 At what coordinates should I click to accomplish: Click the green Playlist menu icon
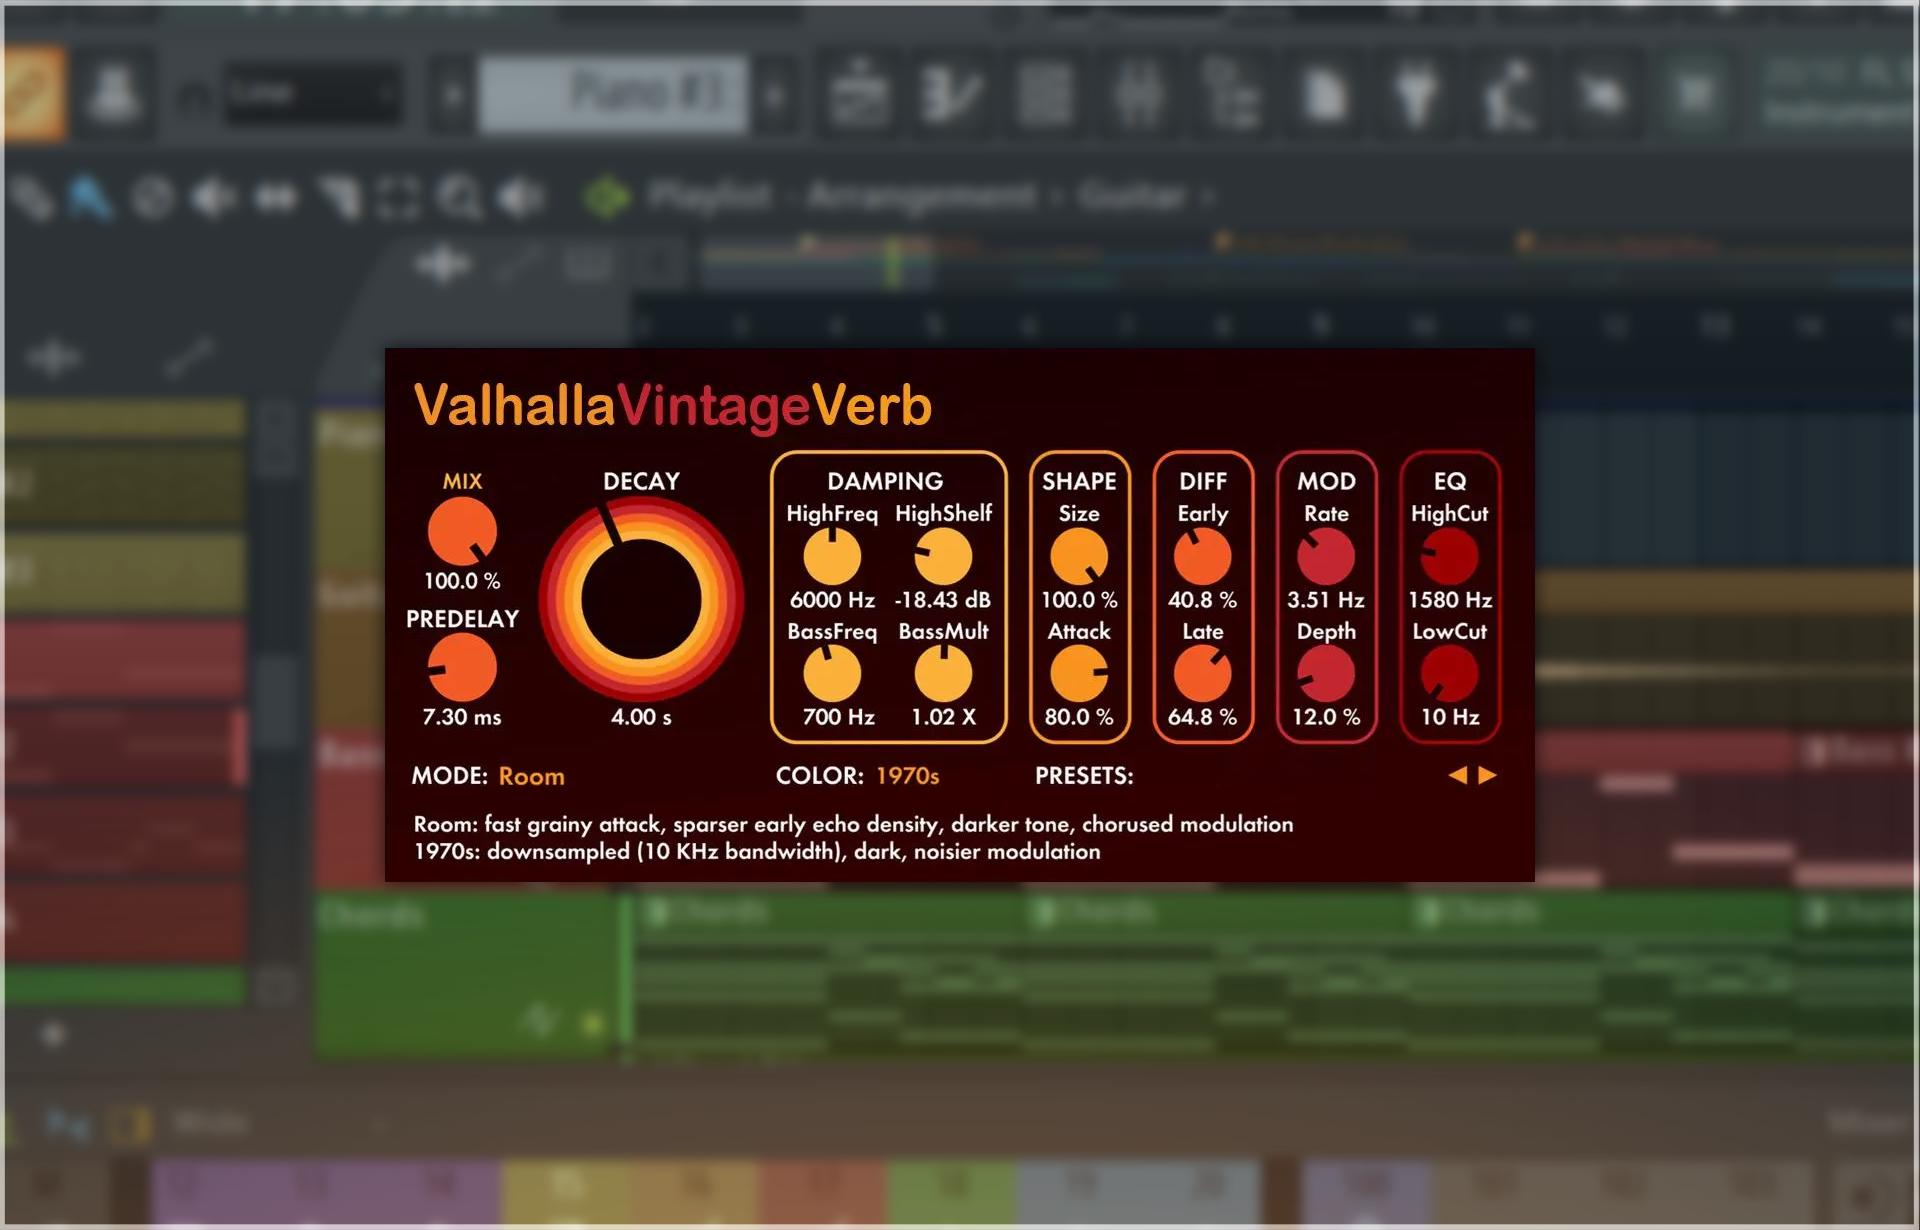pos(607,196)
